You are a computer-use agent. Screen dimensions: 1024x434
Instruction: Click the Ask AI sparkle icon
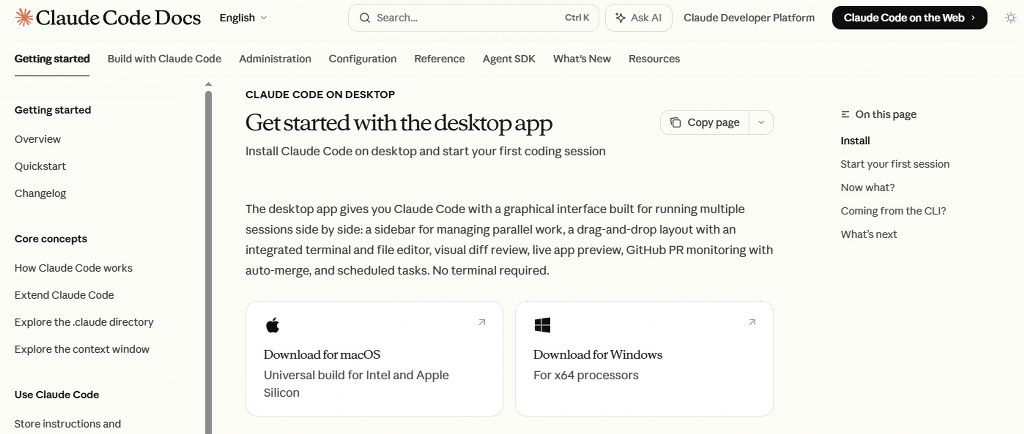(x=620, y=18)
